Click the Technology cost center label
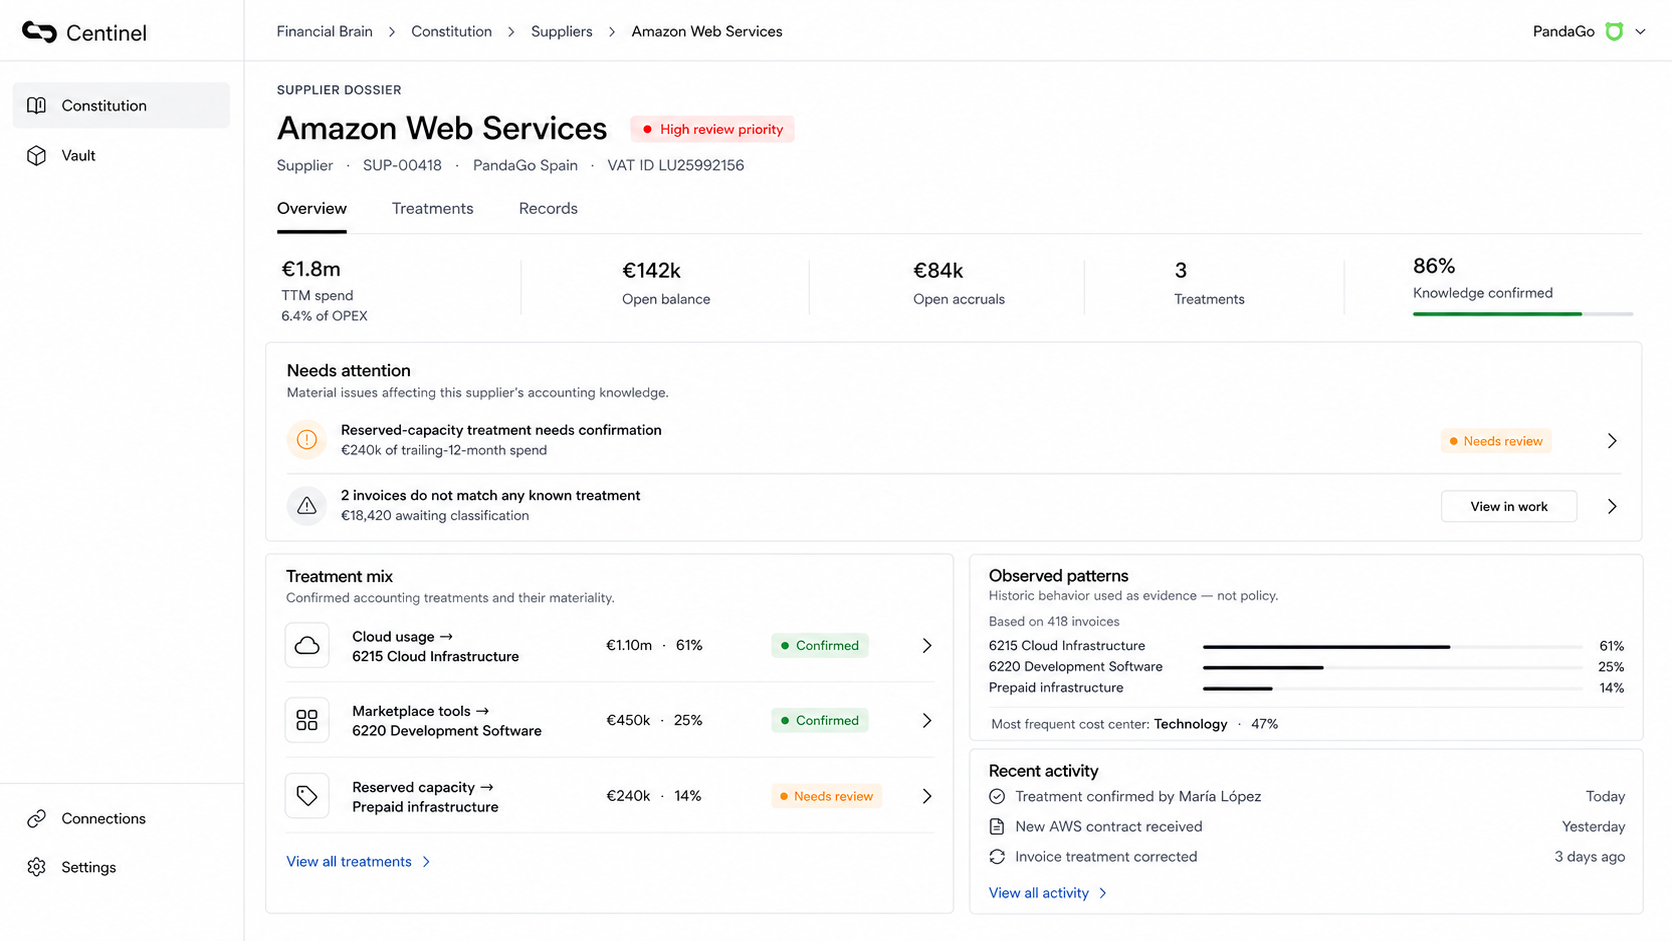1672x941 pixels. [1190, 724]
